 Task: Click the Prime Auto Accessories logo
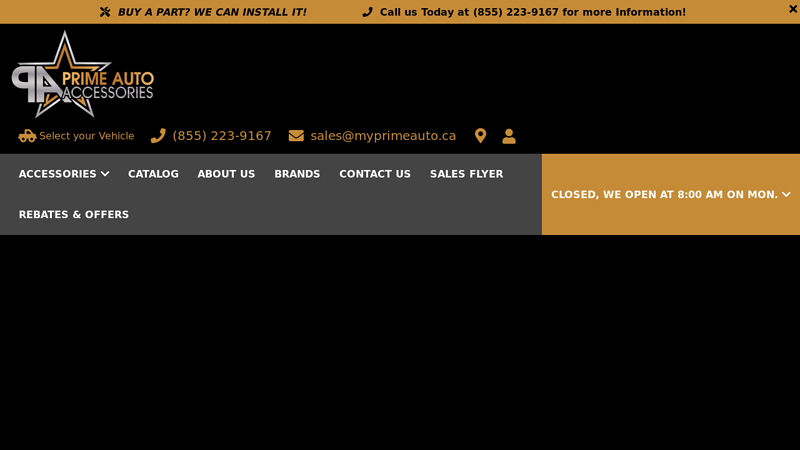tap(83, 74)
